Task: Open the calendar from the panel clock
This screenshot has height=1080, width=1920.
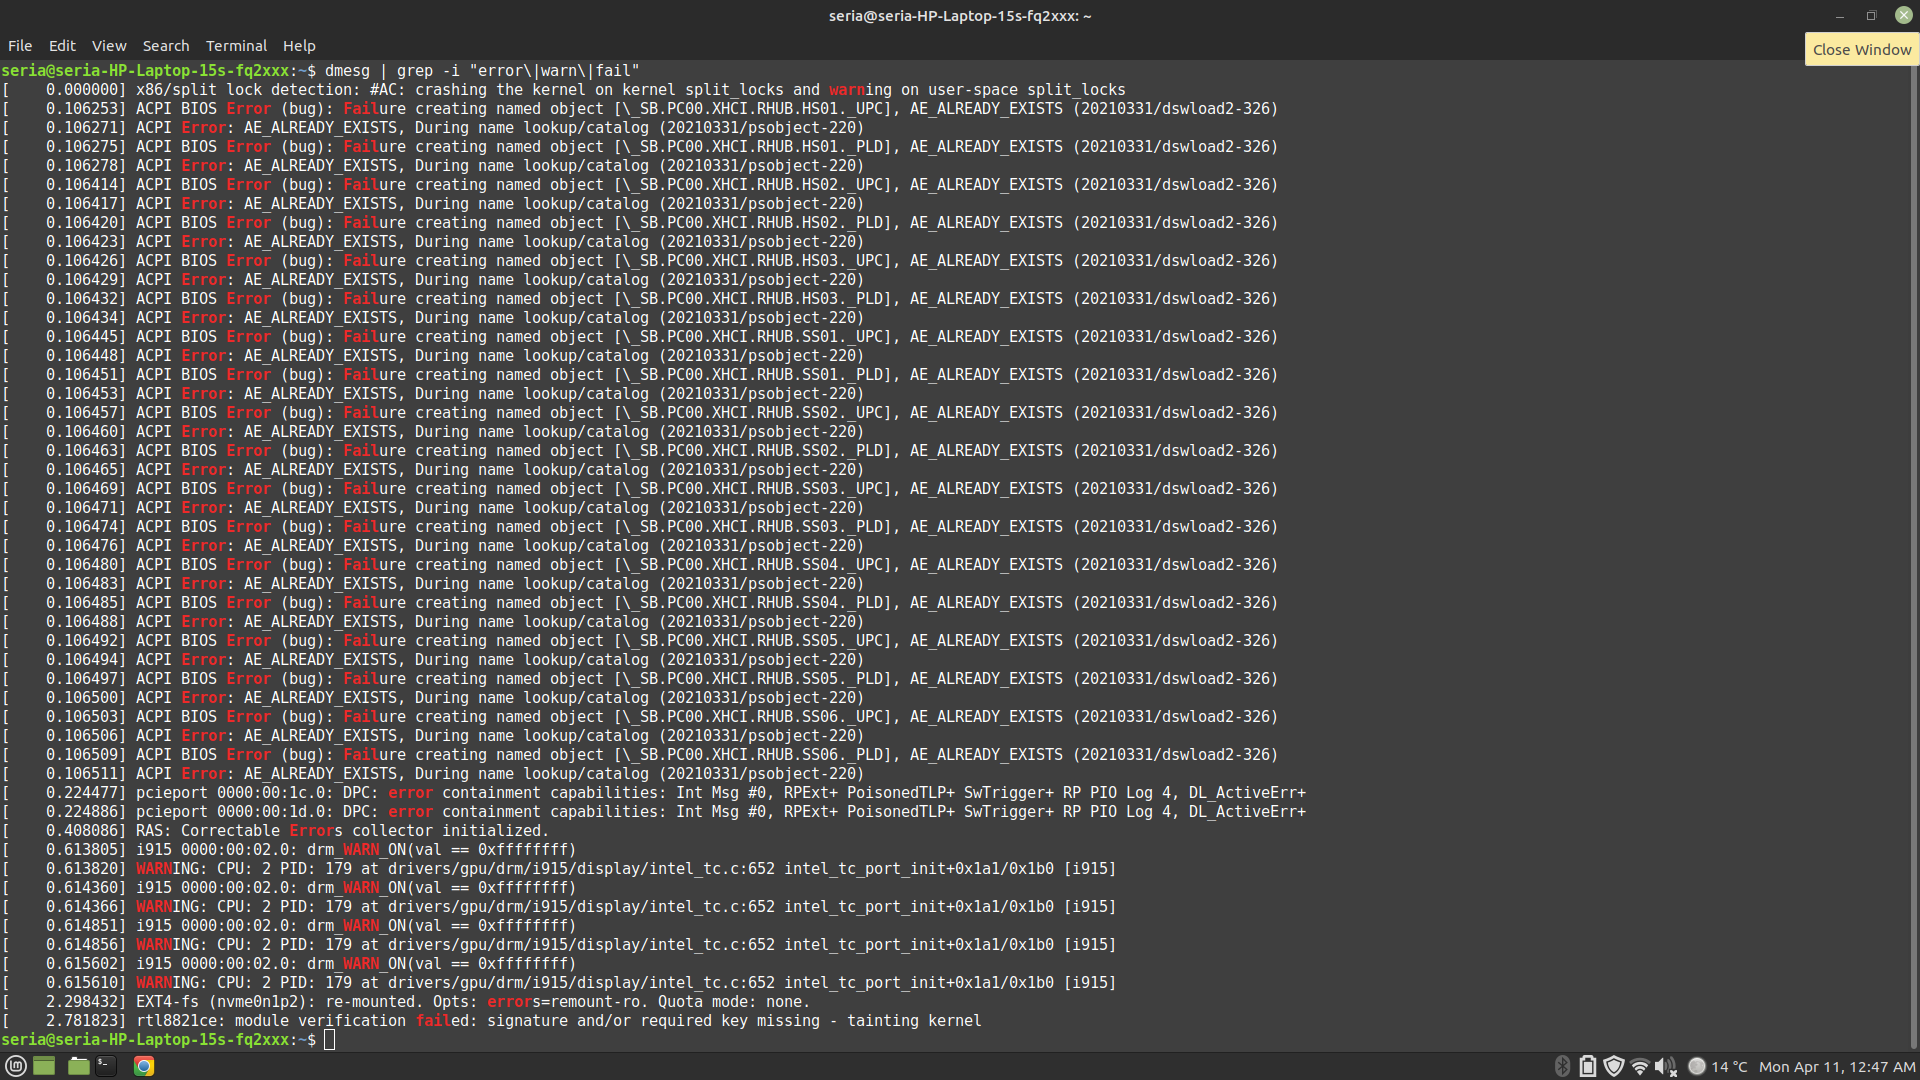Action: [1837, 1066]
